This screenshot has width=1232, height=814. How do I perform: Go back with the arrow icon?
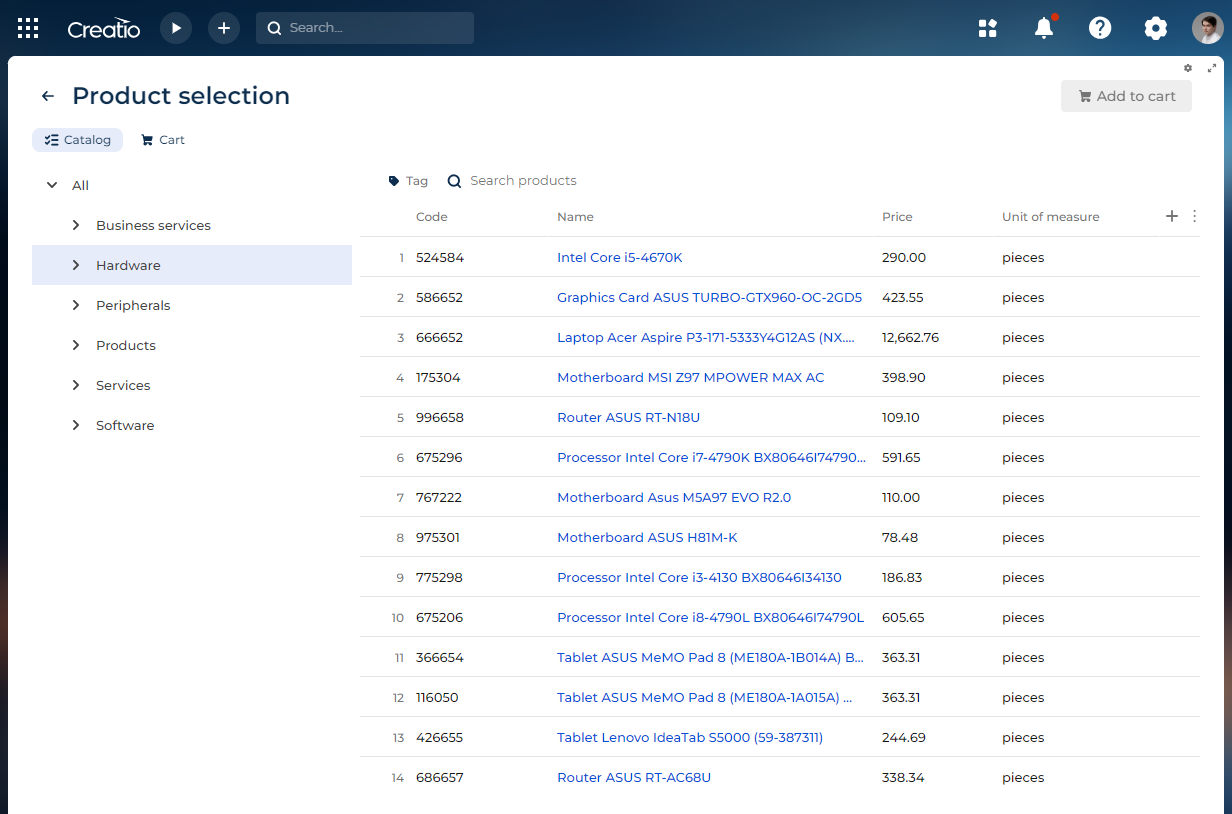[x=48, y=96]
